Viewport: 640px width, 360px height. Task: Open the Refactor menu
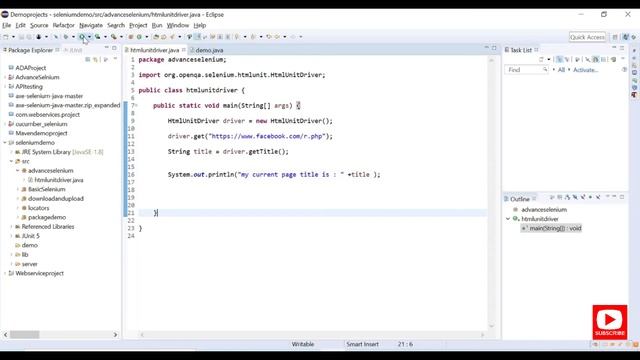(63, 25)
